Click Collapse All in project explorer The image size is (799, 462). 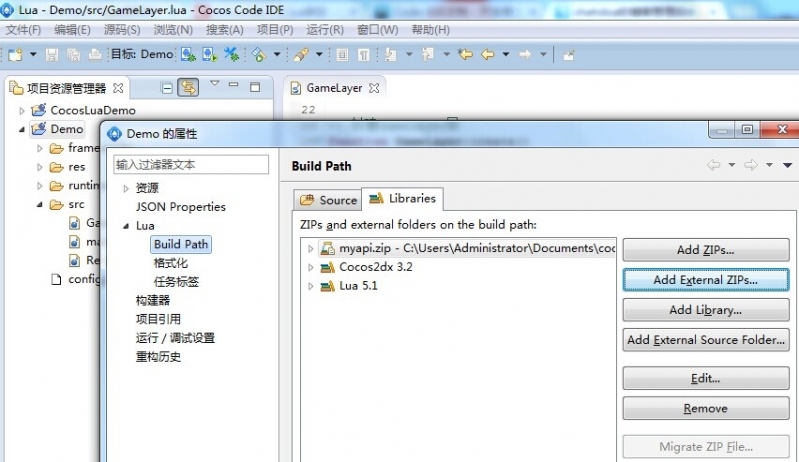tap(167, 88)
